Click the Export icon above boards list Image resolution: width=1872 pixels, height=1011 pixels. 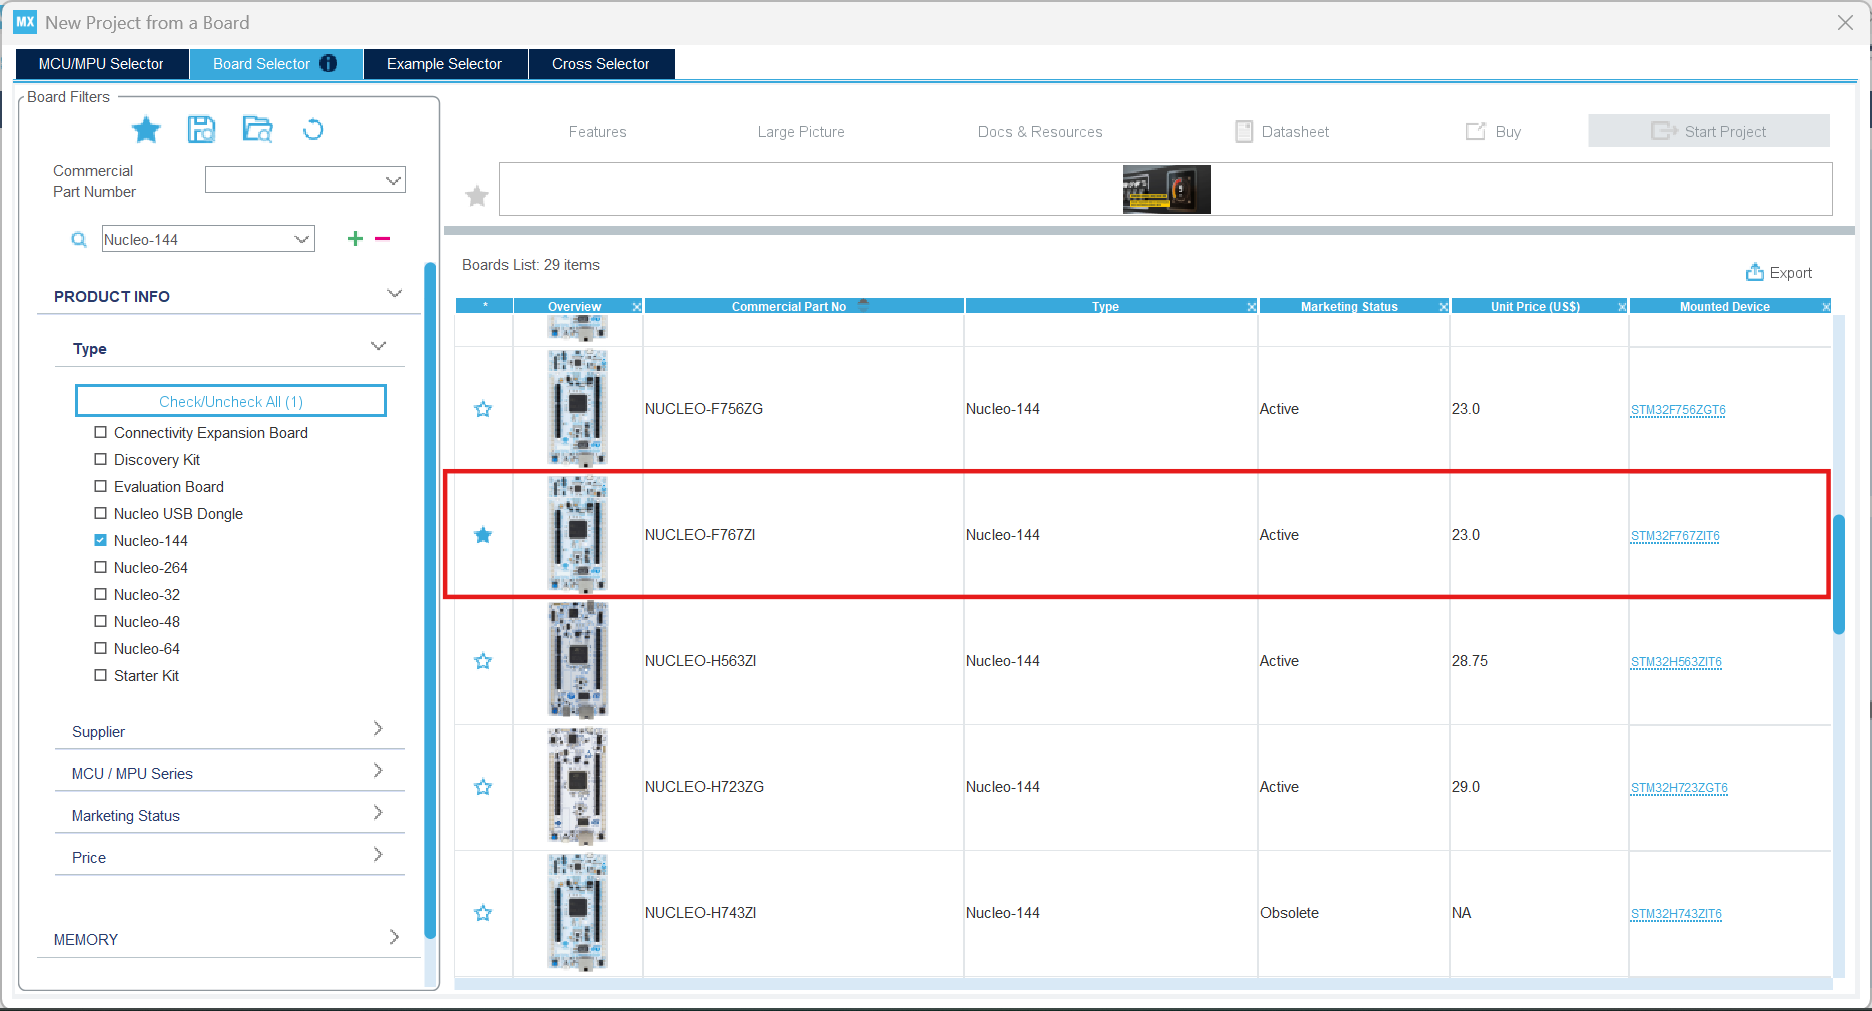[x=1754, y=273]
